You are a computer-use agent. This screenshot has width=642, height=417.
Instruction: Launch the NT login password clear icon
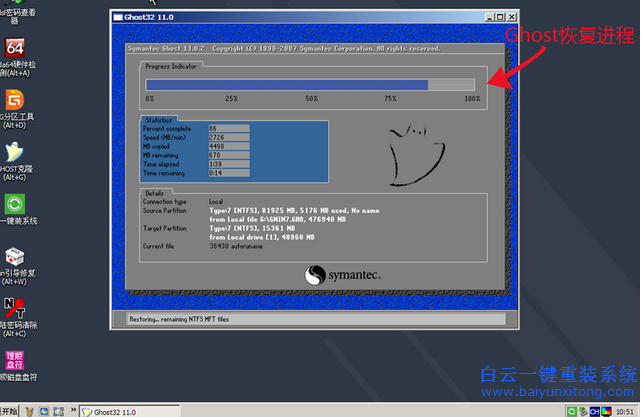[15, 307]
